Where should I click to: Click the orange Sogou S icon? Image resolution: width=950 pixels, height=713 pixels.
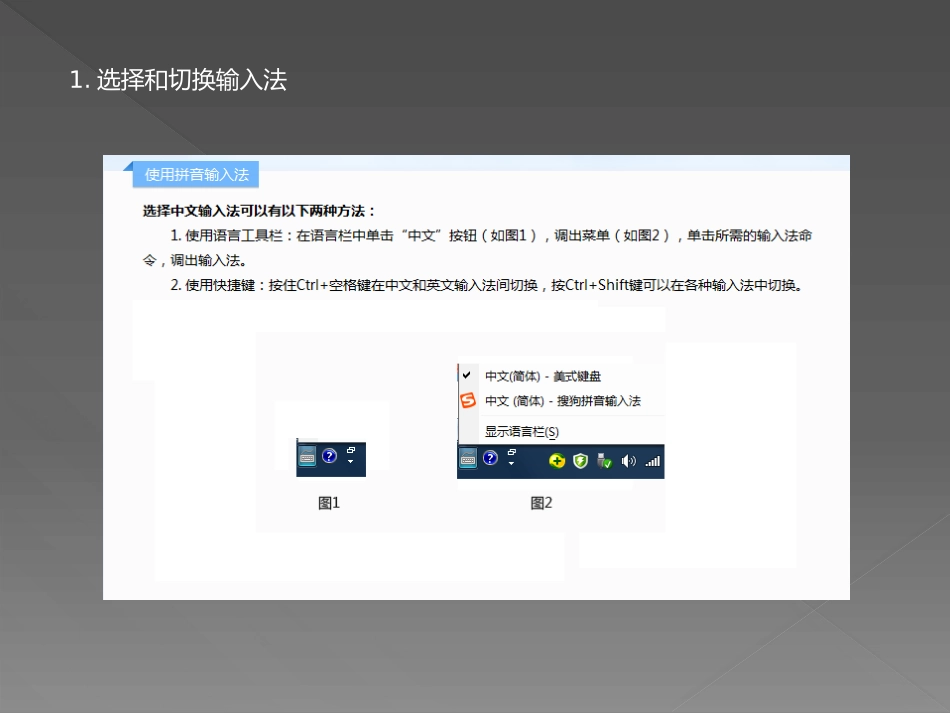(x=468, y=400)
